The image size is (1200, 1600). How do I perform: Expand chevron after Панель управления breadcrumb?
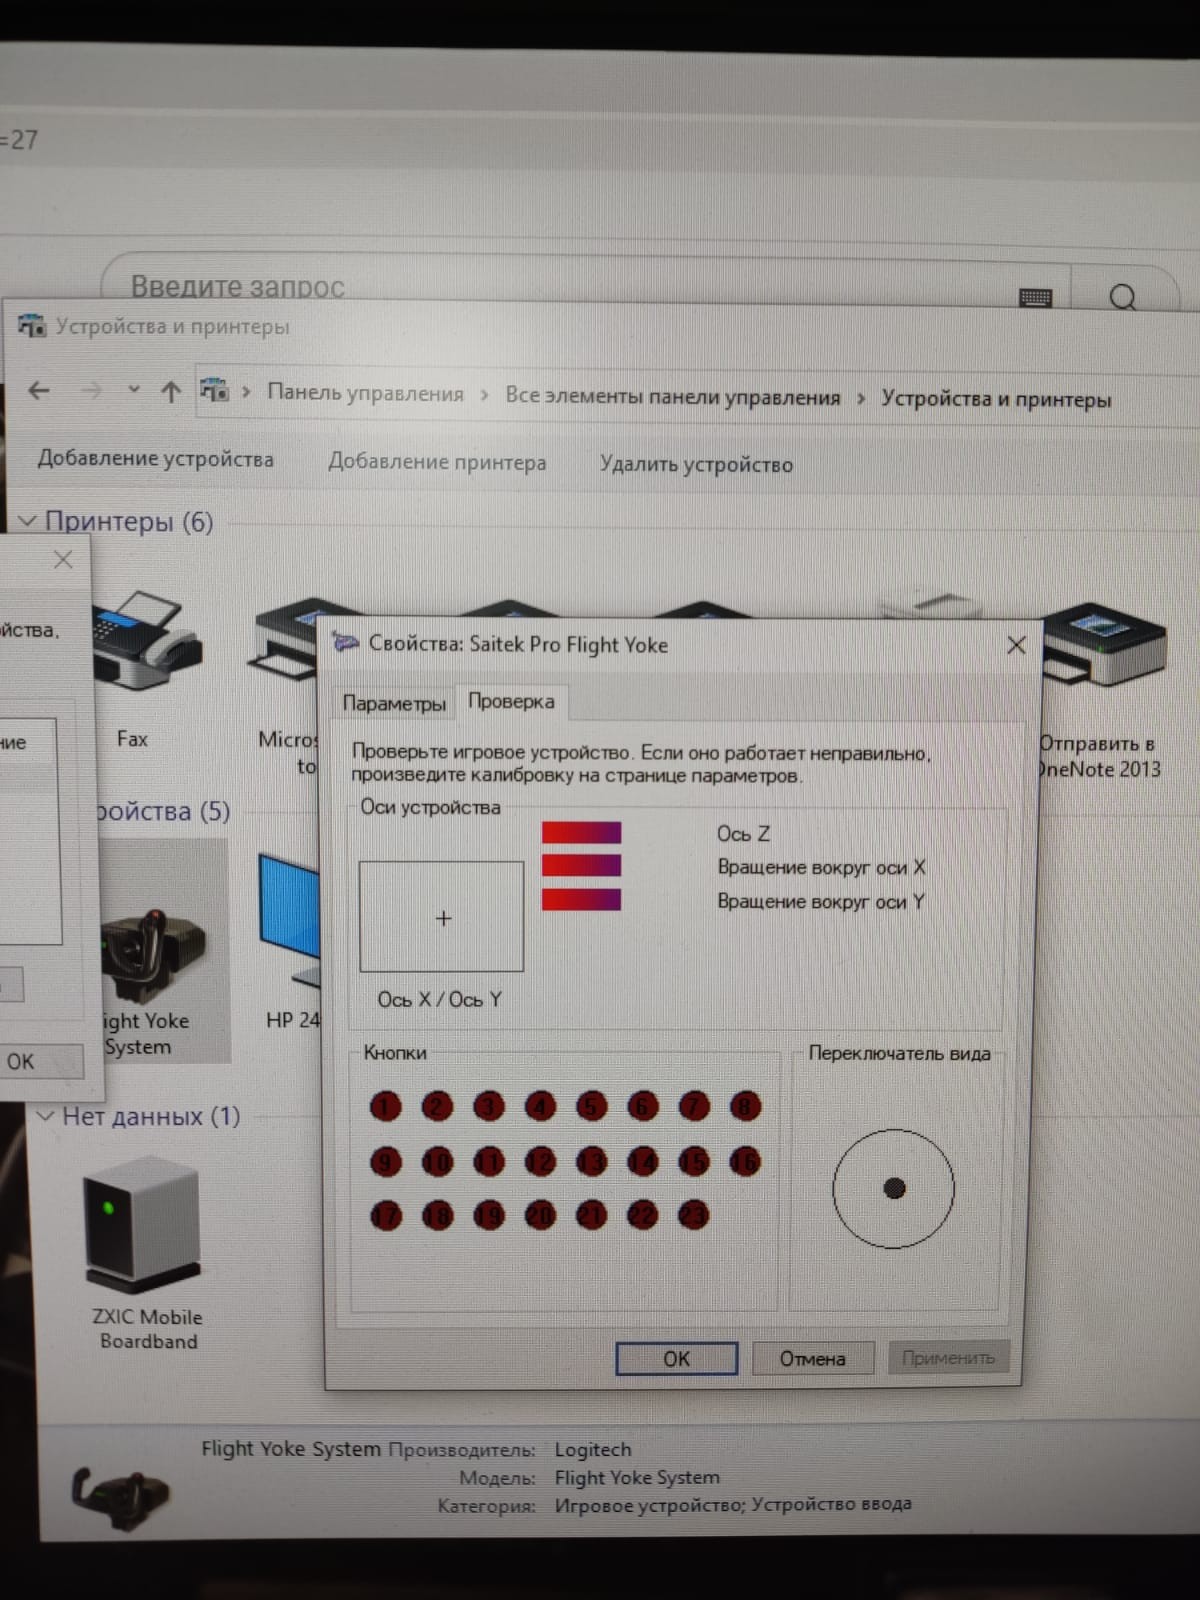tap(485, 395)
